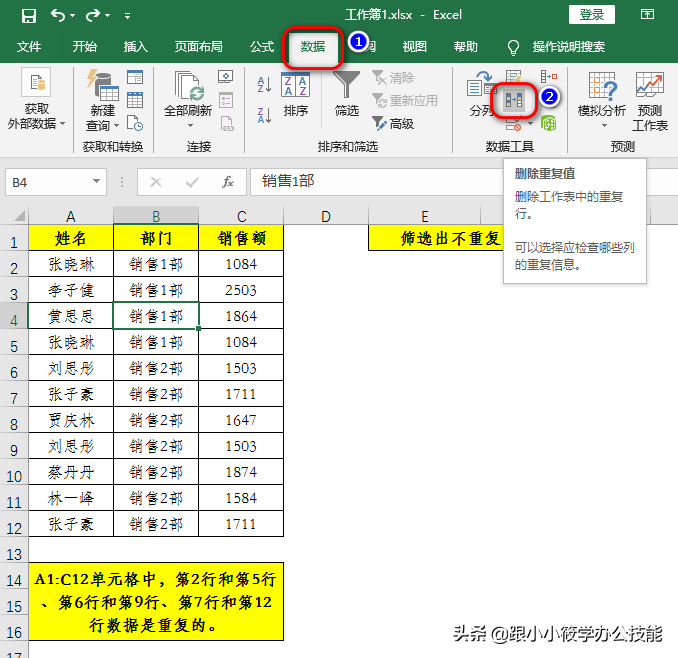Click the connection Properties icon
This screenshot has width=678, height=658.
226,100
